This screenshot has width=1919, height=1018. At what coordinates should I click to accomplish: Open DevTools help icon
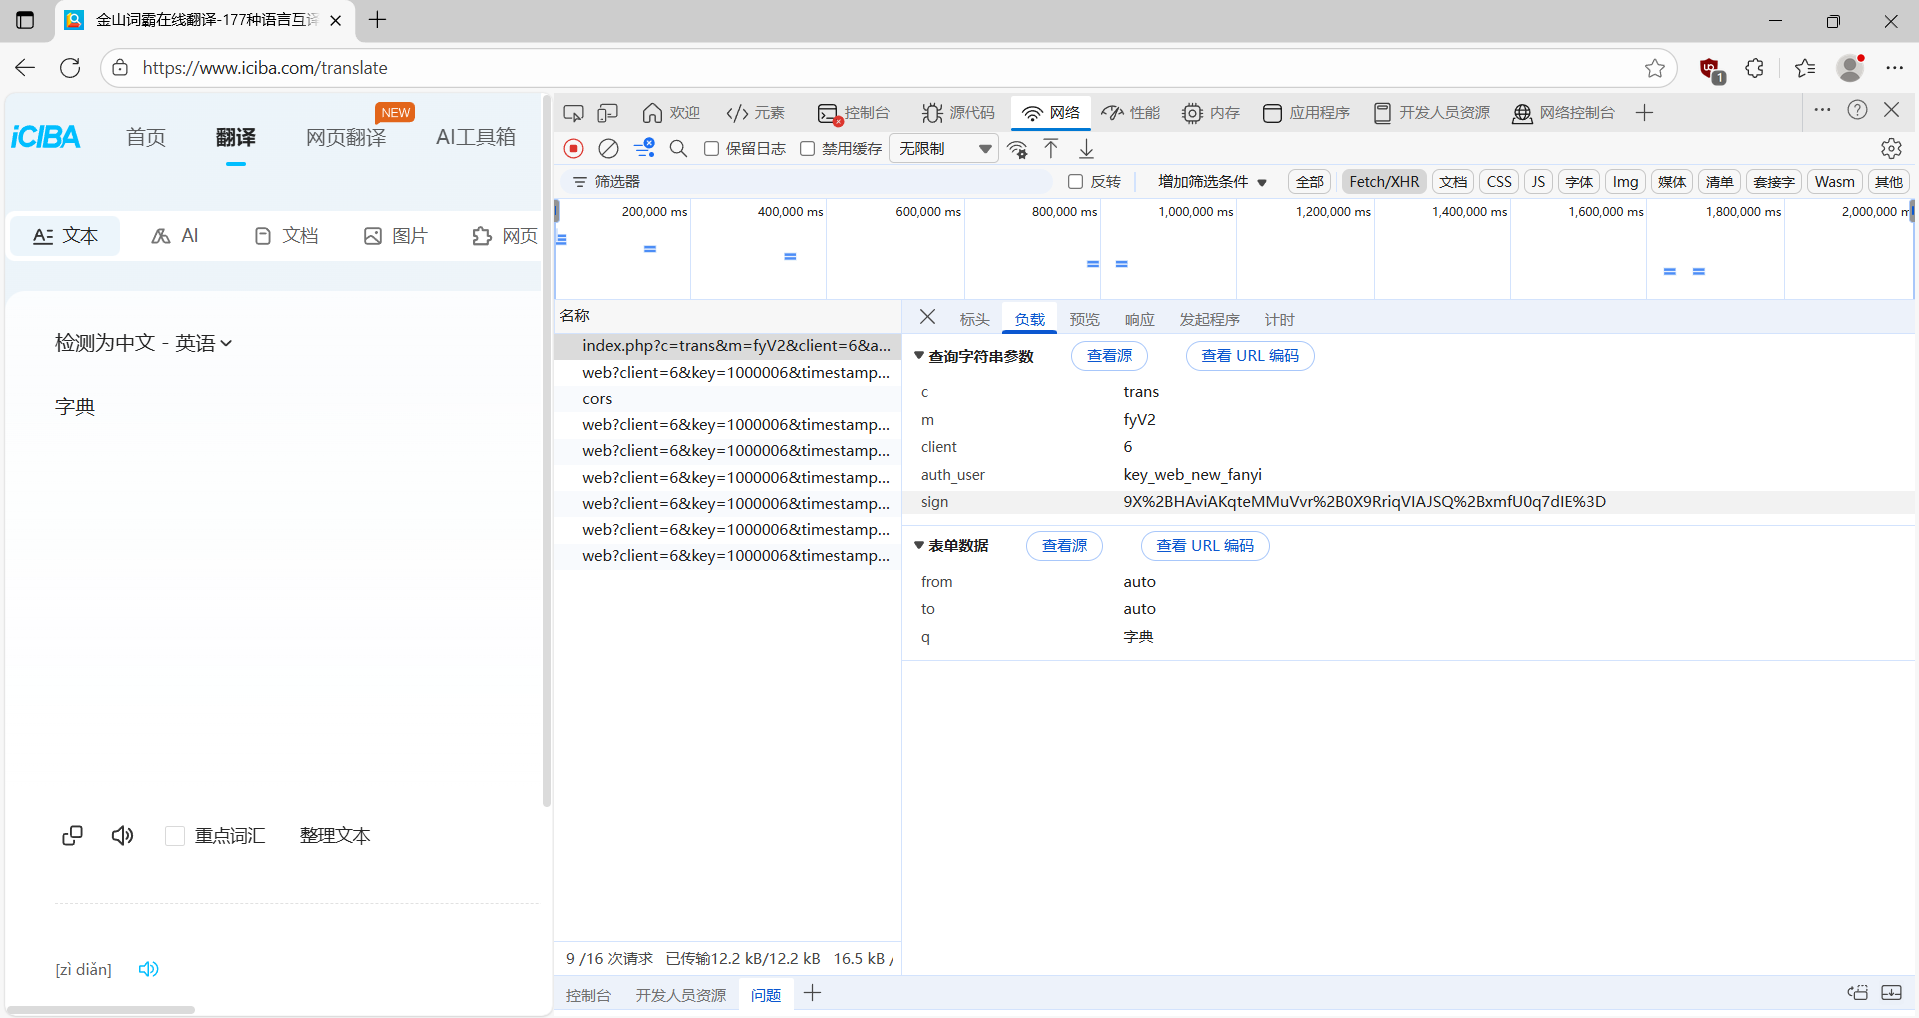click(1857, 110)
